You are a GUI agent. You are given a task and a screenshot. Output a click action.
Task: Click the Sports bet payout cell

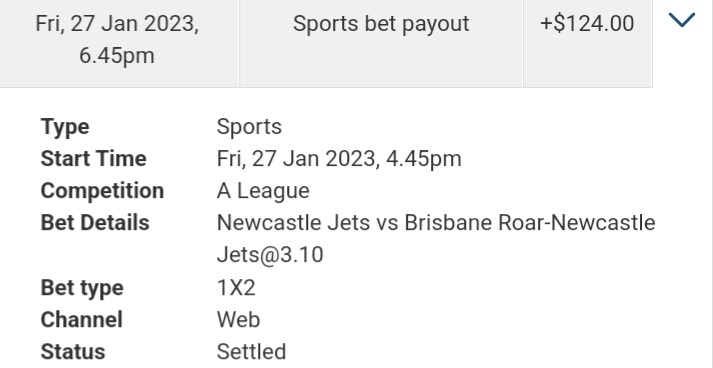[381, 43]
